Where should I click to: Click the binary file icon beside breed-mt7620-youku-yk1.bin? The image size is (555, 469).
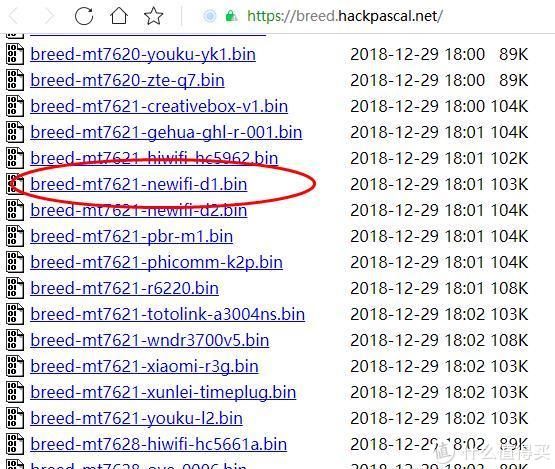(15, 54)
